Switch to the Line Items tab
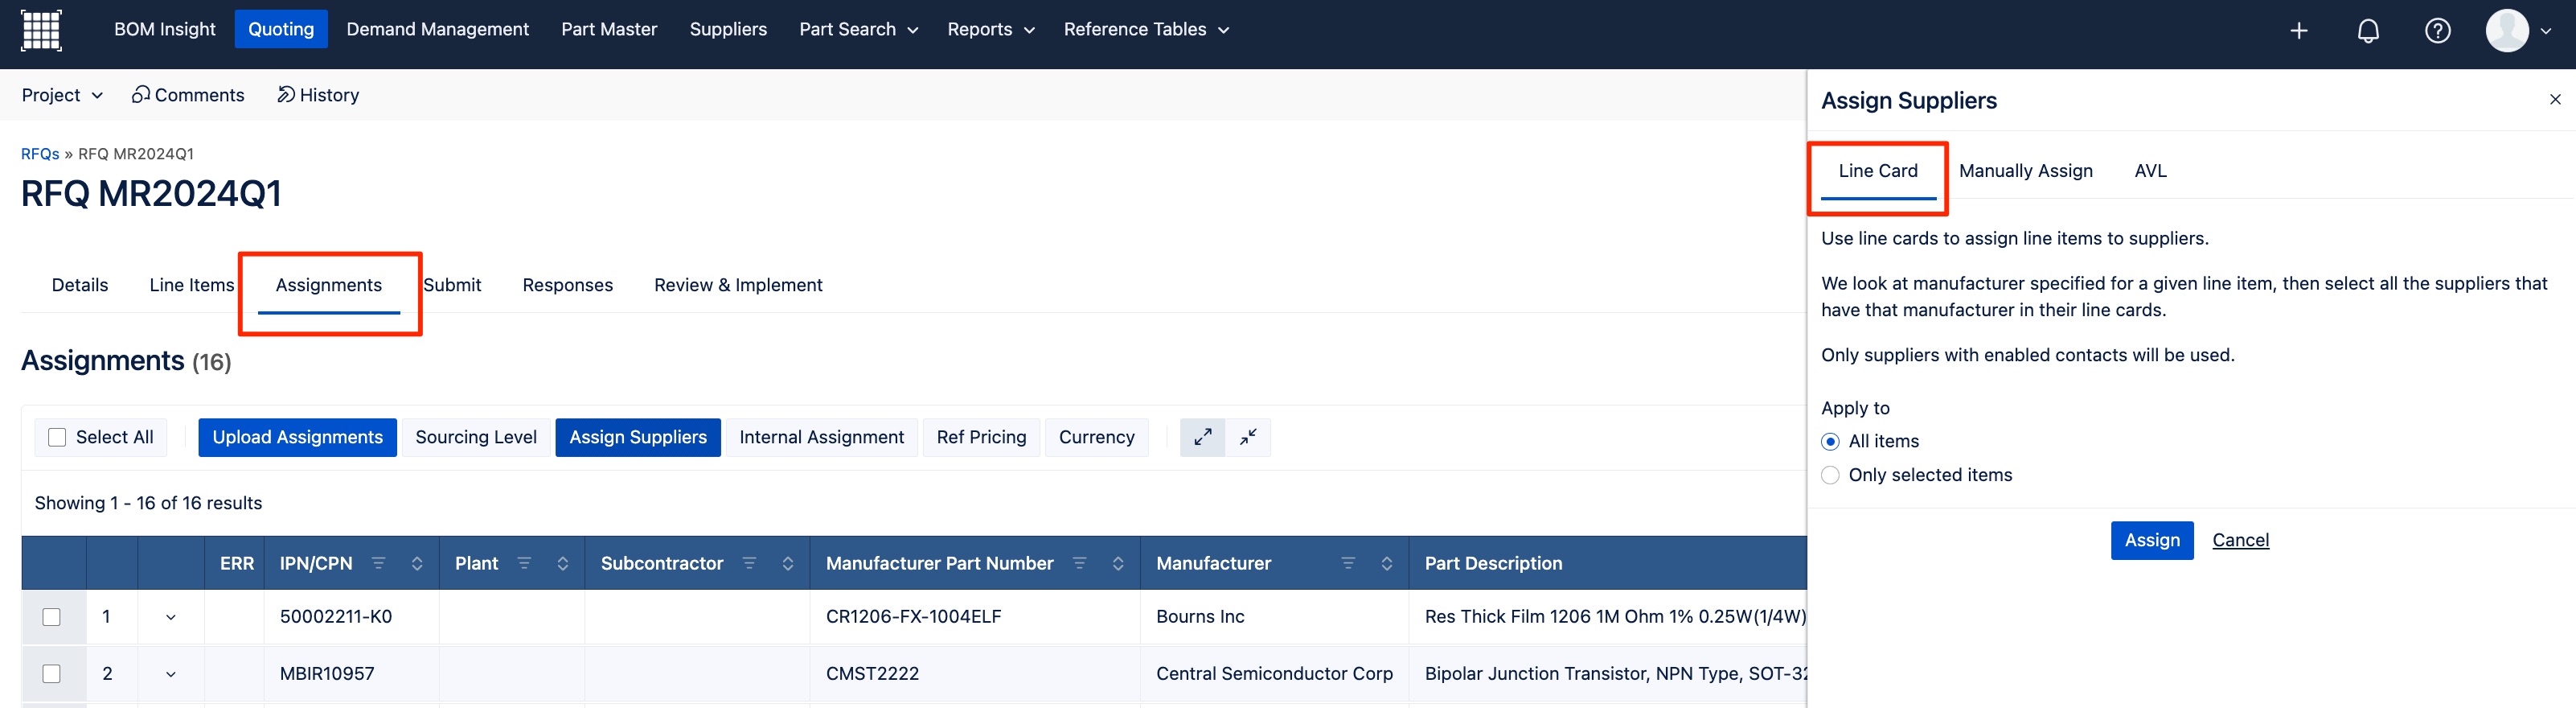 coord(192,285)
